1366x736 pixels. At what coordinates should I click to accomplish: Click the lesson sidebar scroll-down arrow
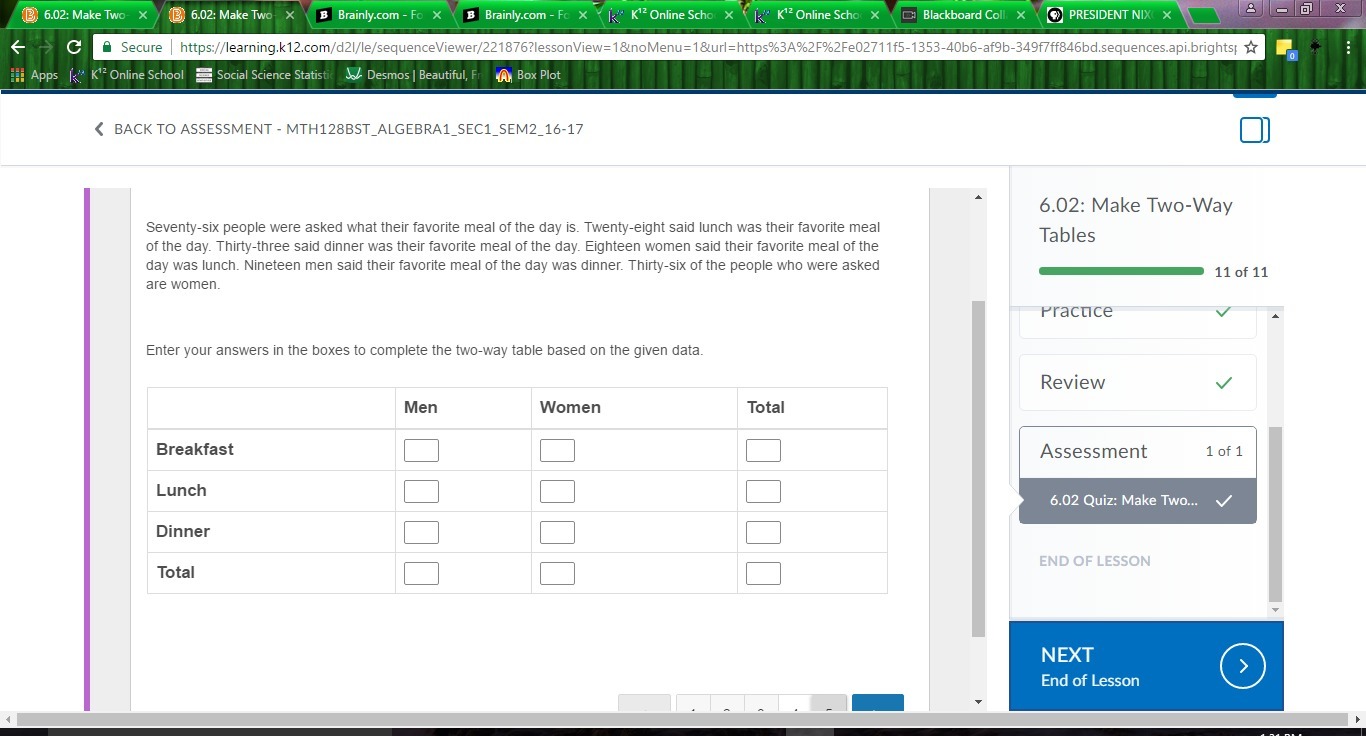point(1275,609)
